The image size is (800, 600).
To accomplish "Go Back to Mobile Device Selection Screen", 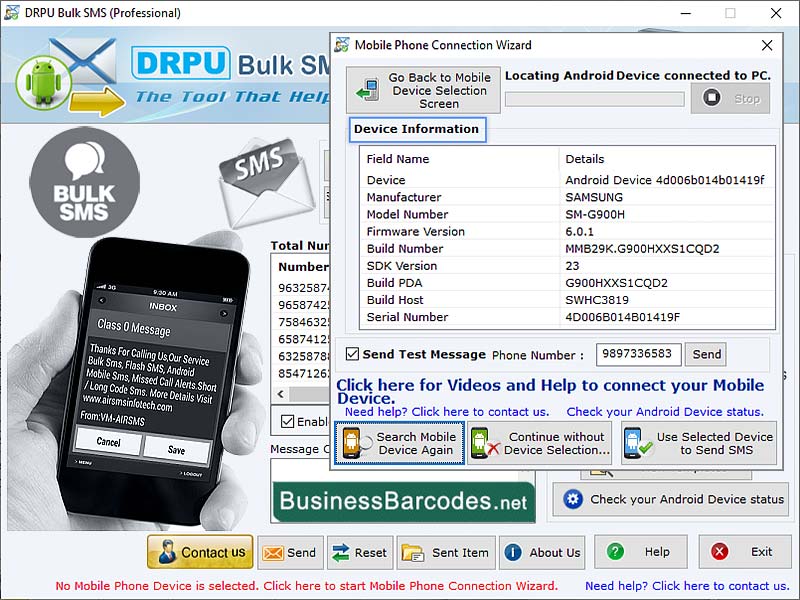I will (422, 89).
